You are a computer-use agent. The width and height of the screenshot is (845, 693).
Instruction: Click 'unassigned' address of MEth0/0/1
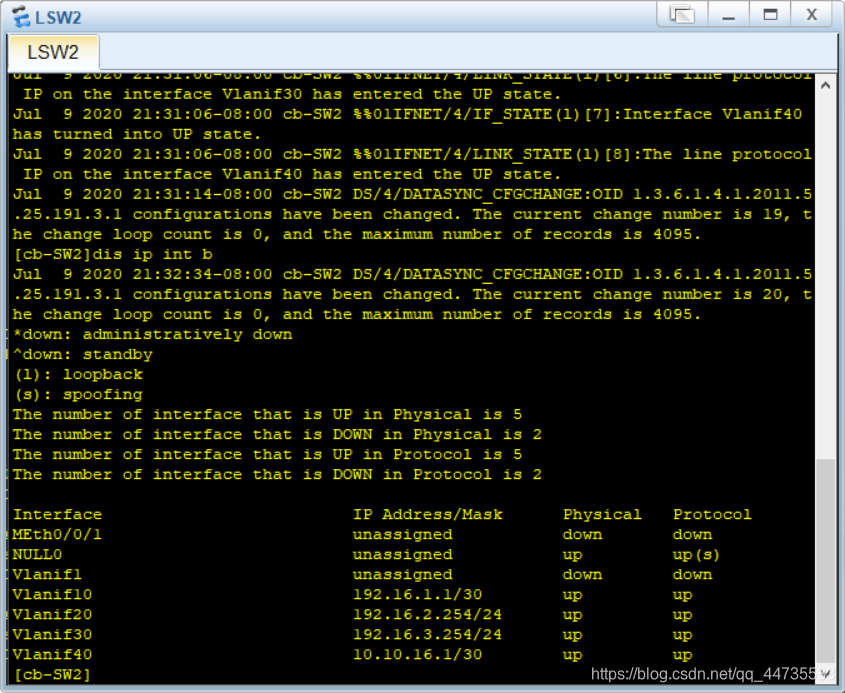pyautogui.click(x=403, y=535)
